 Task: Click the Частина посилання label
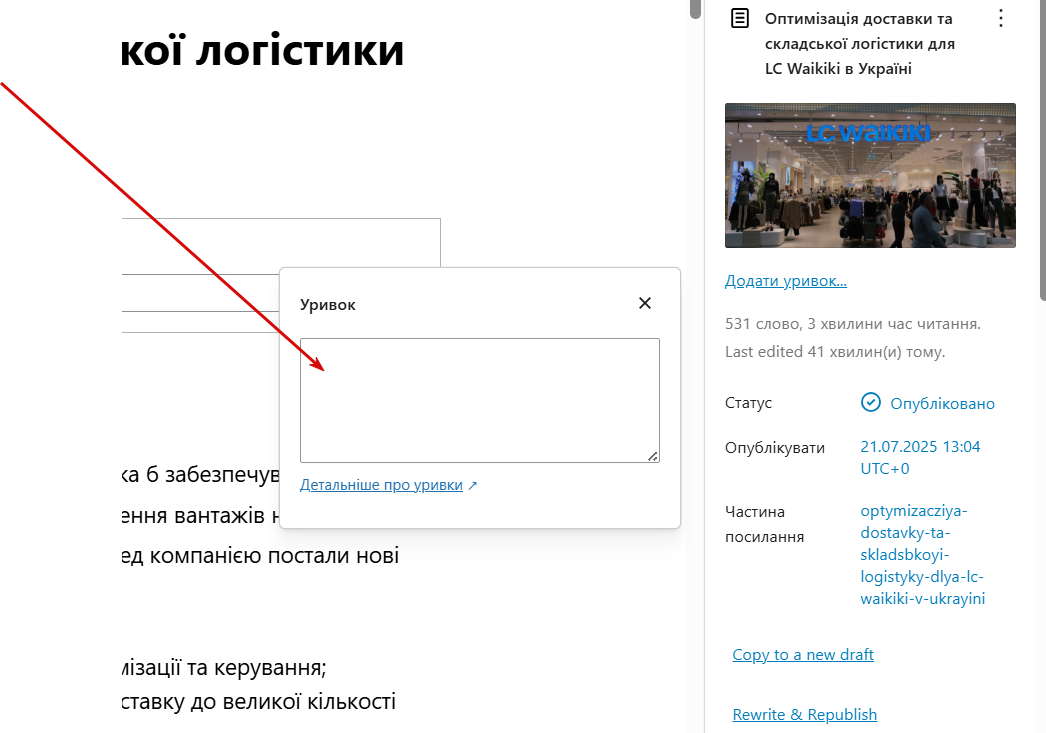(764, 524)
